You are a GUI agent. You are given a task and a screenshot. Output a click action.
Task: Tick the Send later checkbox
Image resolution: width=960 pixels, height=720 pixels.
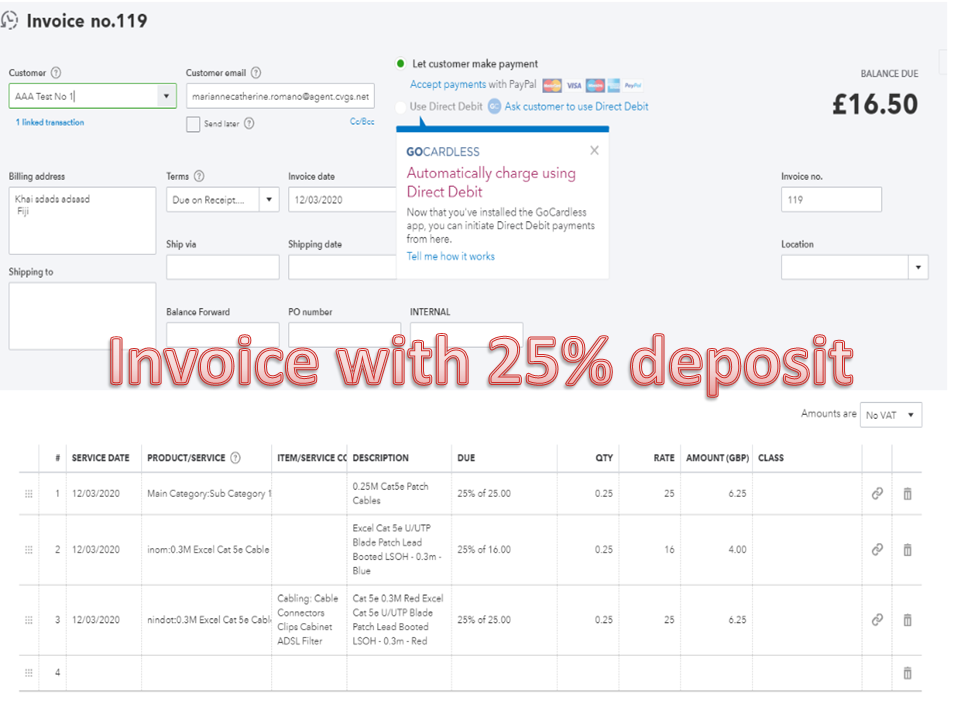click(193, 124)
